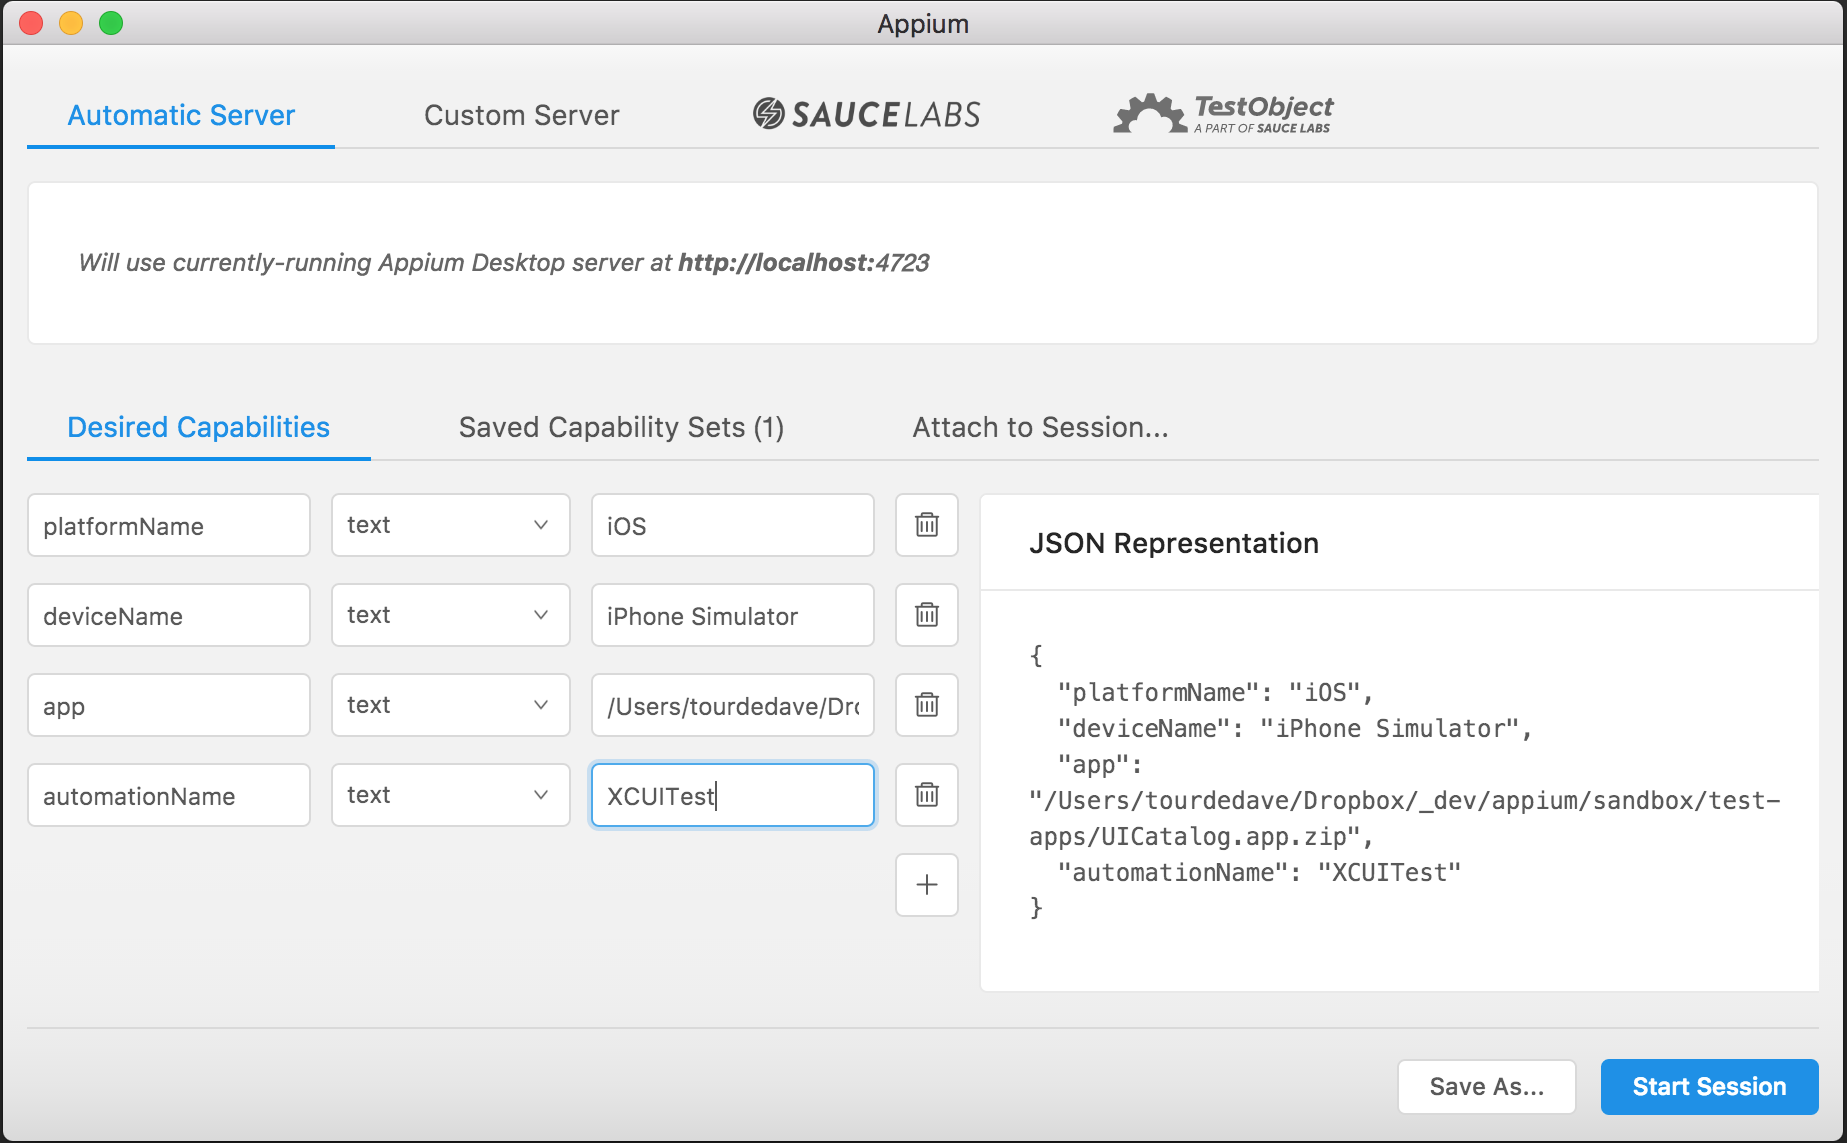This screenshot has width=1847, height=1143.
Task: Click the Start Session button
Action: click(1709, 1086)
